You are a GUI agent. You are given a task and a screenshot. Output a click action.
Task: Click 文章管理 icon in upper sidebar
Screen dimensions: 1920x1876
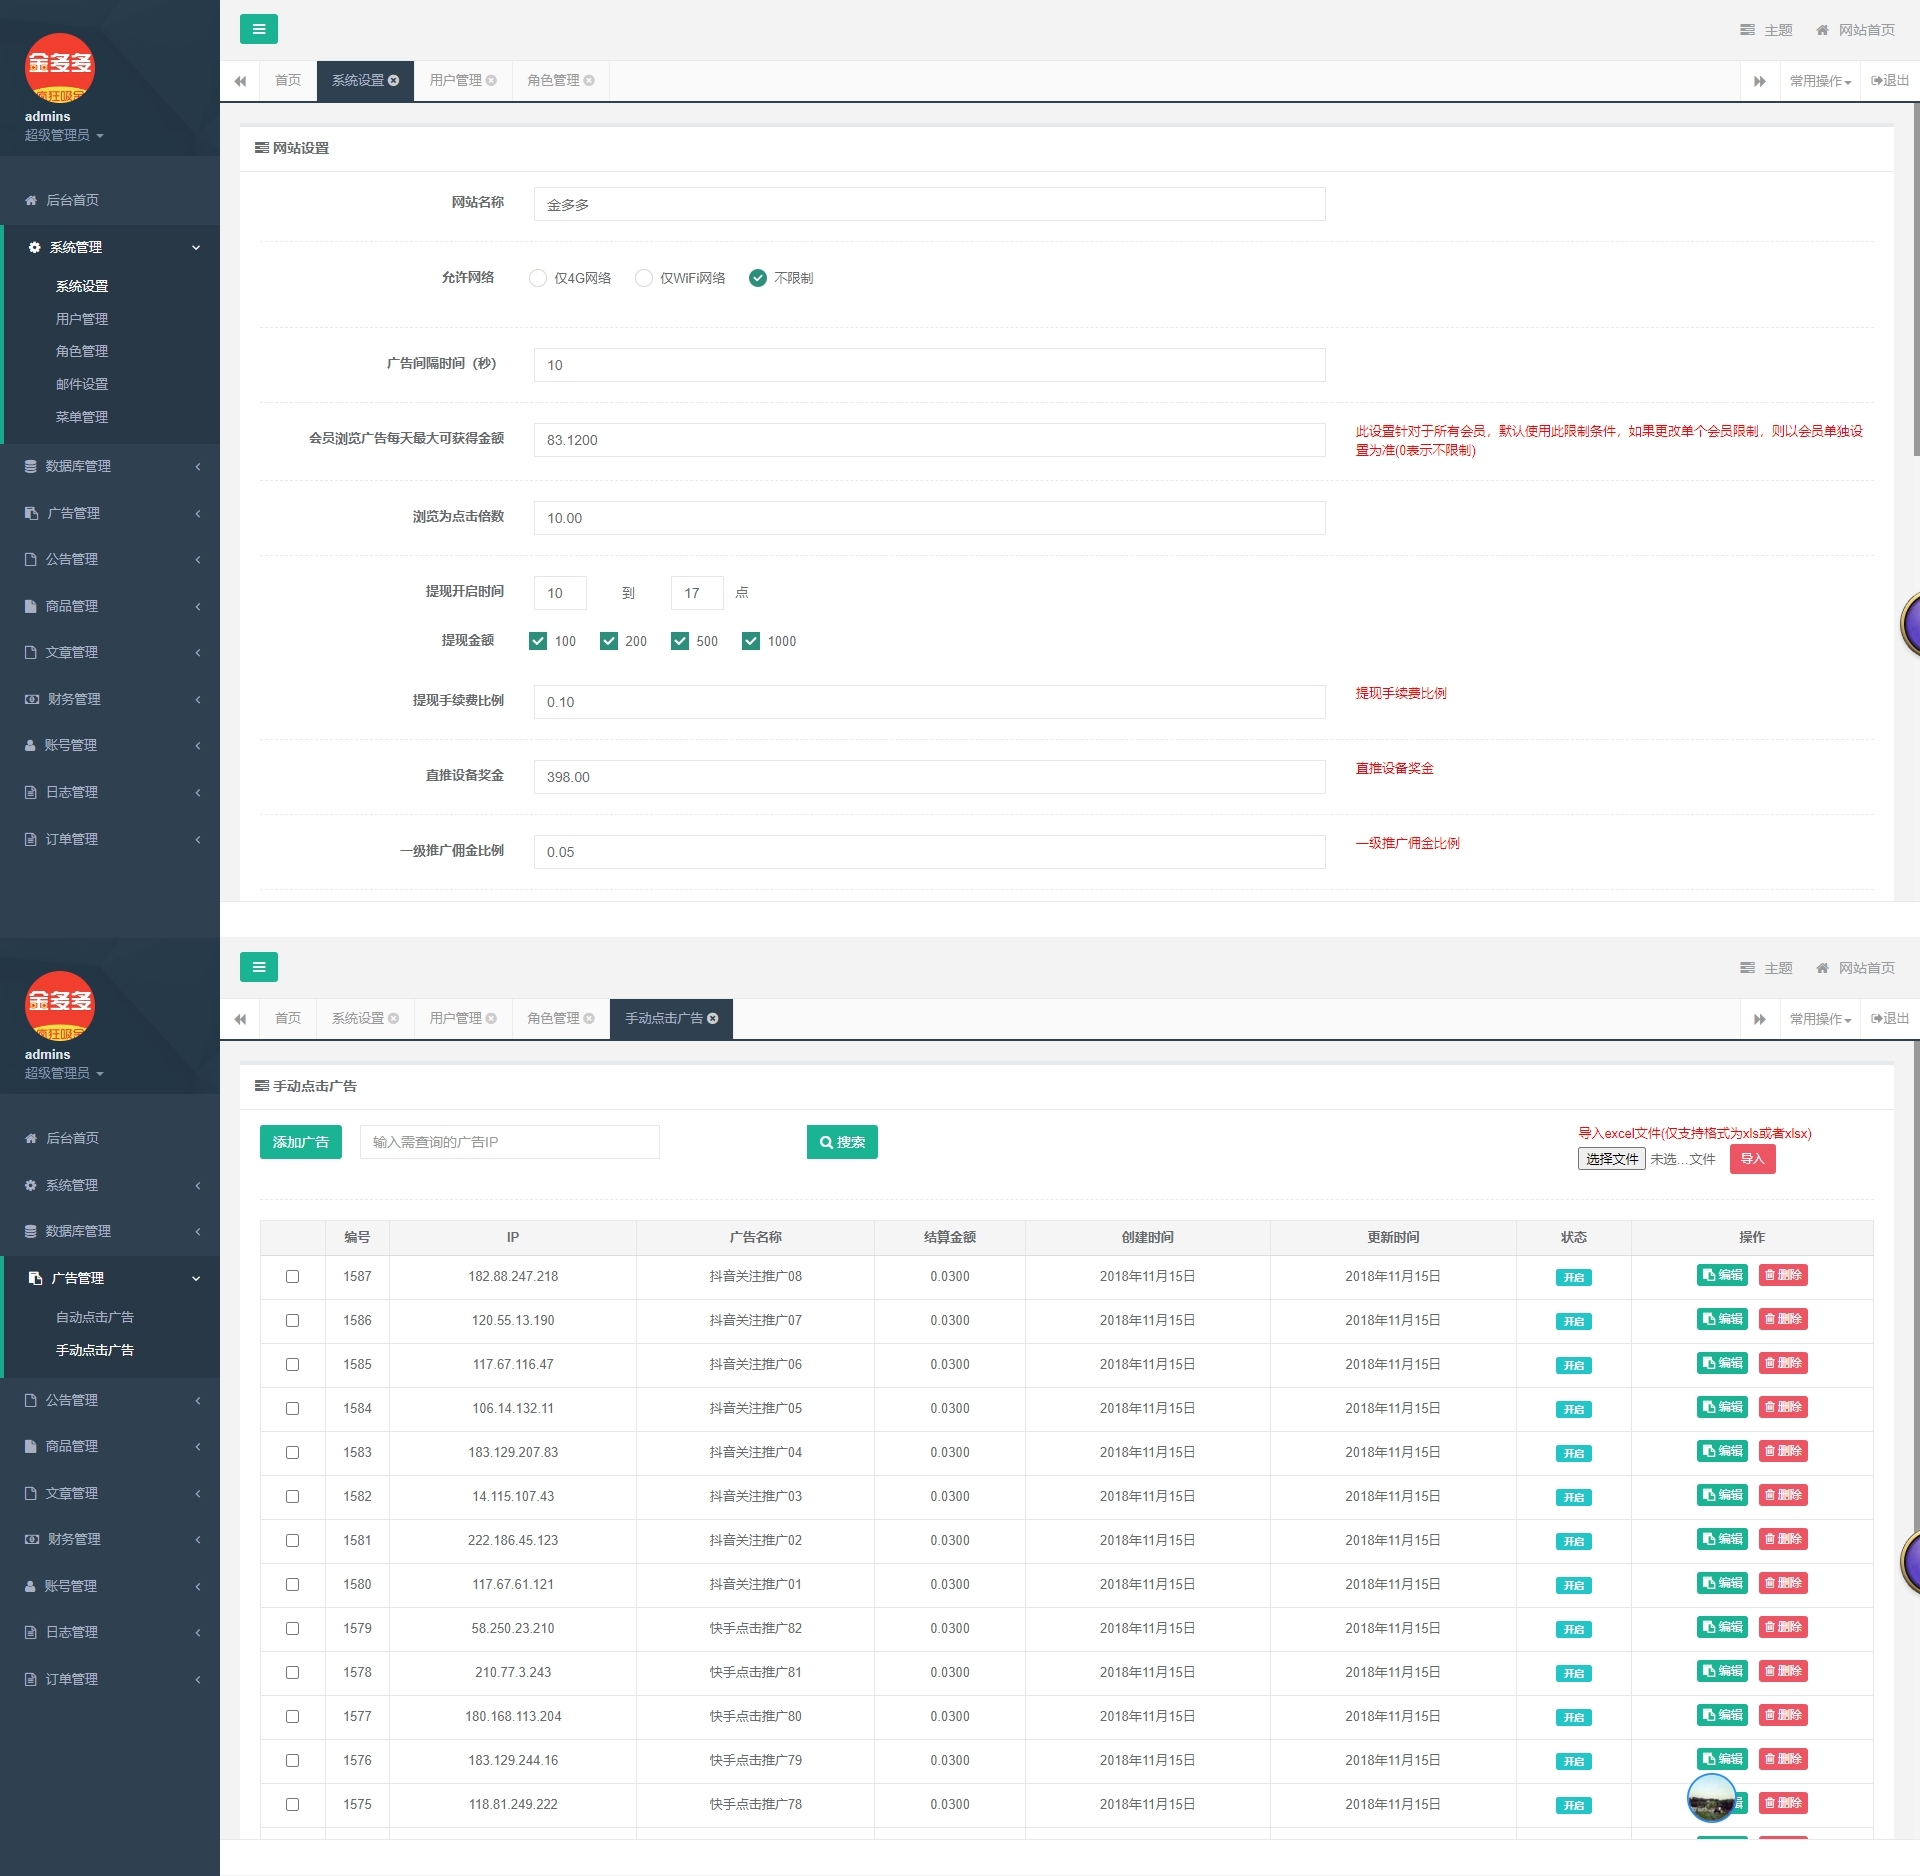point(31,652)
